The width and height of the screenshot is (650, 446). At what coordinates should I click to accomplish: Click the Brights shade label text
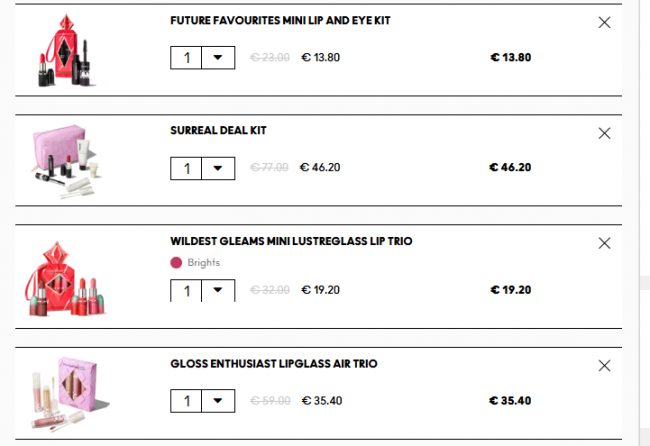click(203, 263)
